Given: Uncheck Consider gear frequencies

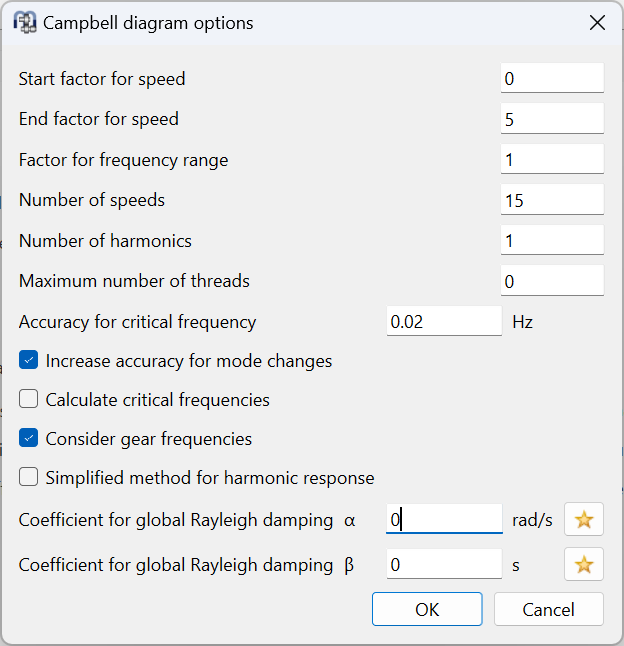Looking at the screenshot, I should [29, 439].
